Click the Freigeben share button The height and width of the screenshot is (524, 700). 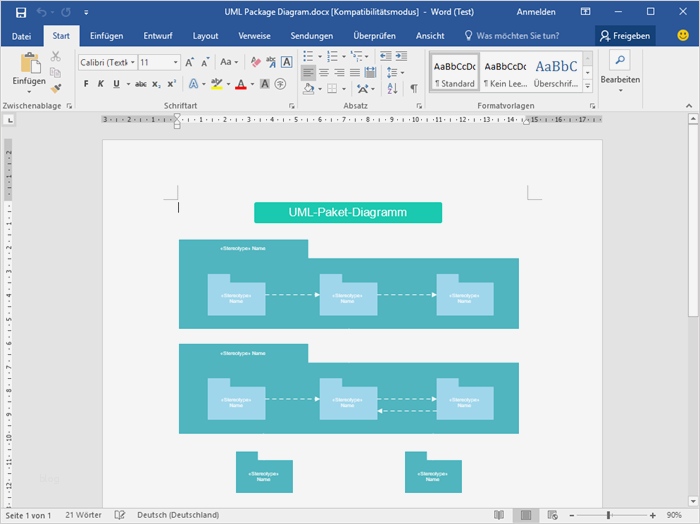pos(625,36)
